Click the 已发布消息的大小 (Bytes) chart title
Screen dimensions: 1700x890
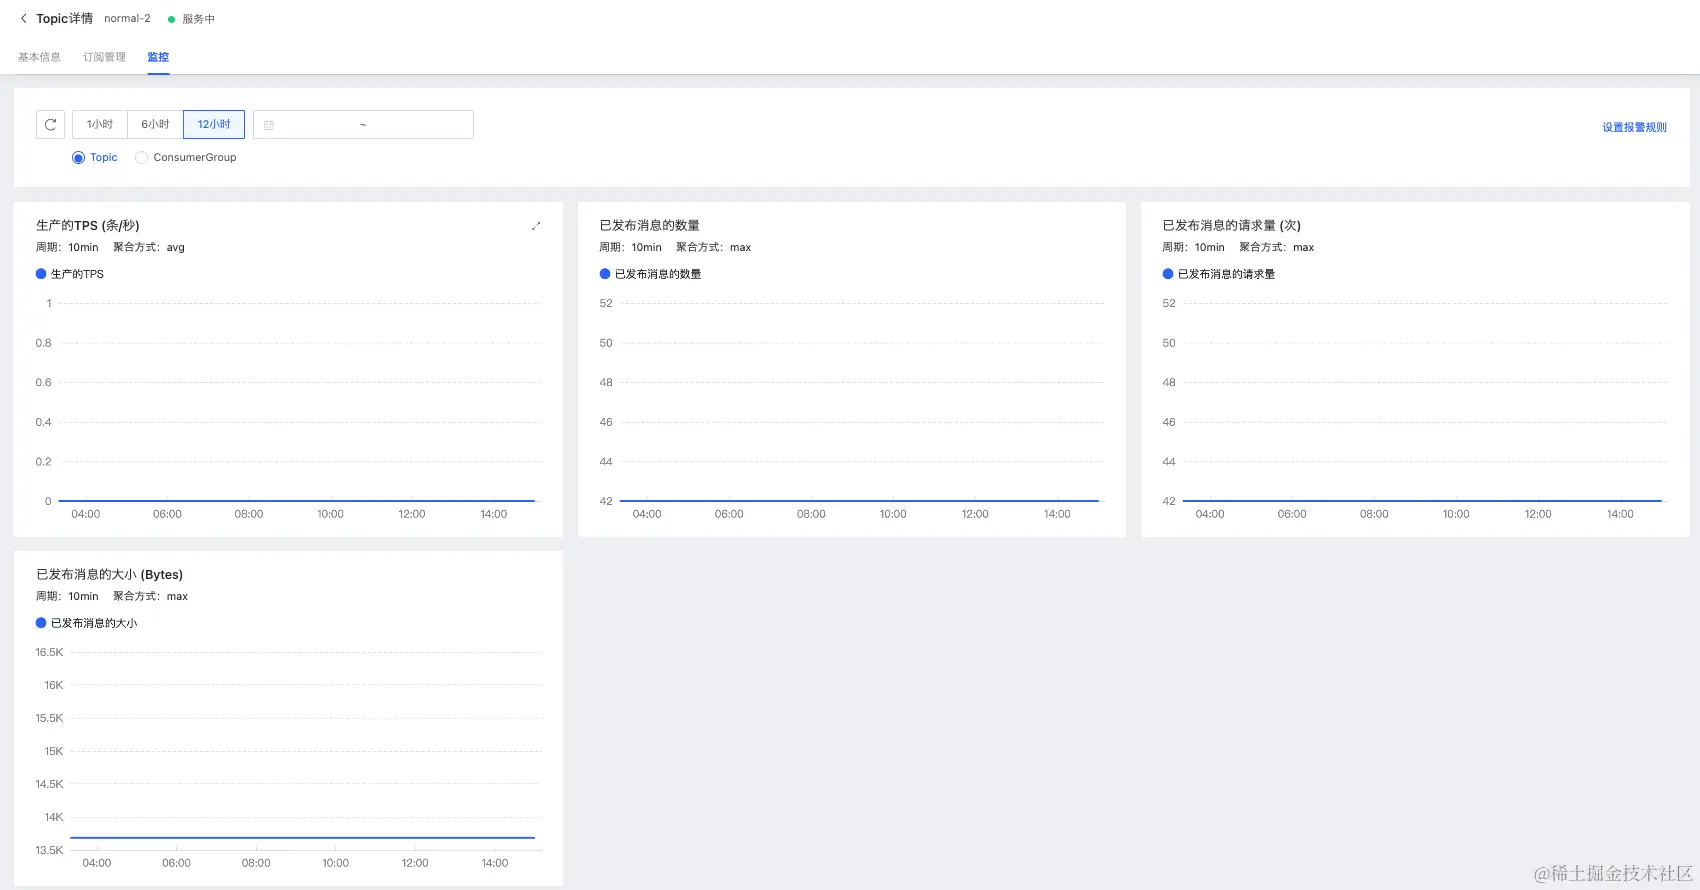pyautogui.click(x=109, y=575)
